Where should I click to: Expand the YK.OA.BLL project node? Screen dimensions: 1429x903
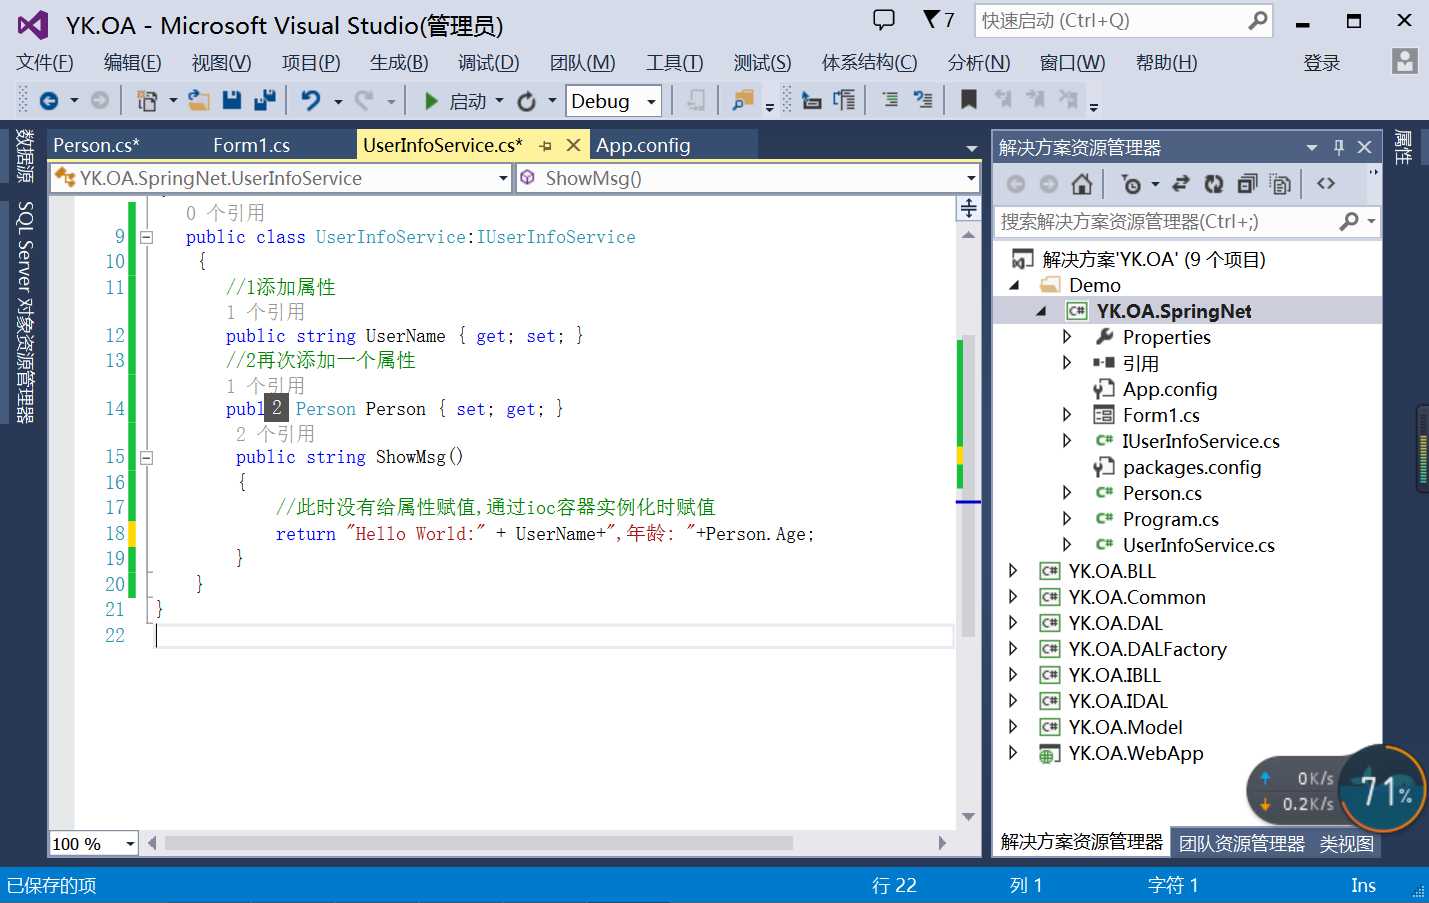point(1013,571)
